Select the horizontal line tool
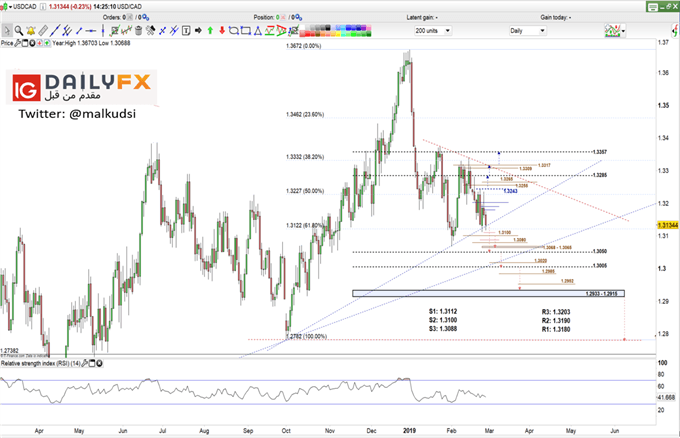680x438 pixels. click(x=91, y=31)
